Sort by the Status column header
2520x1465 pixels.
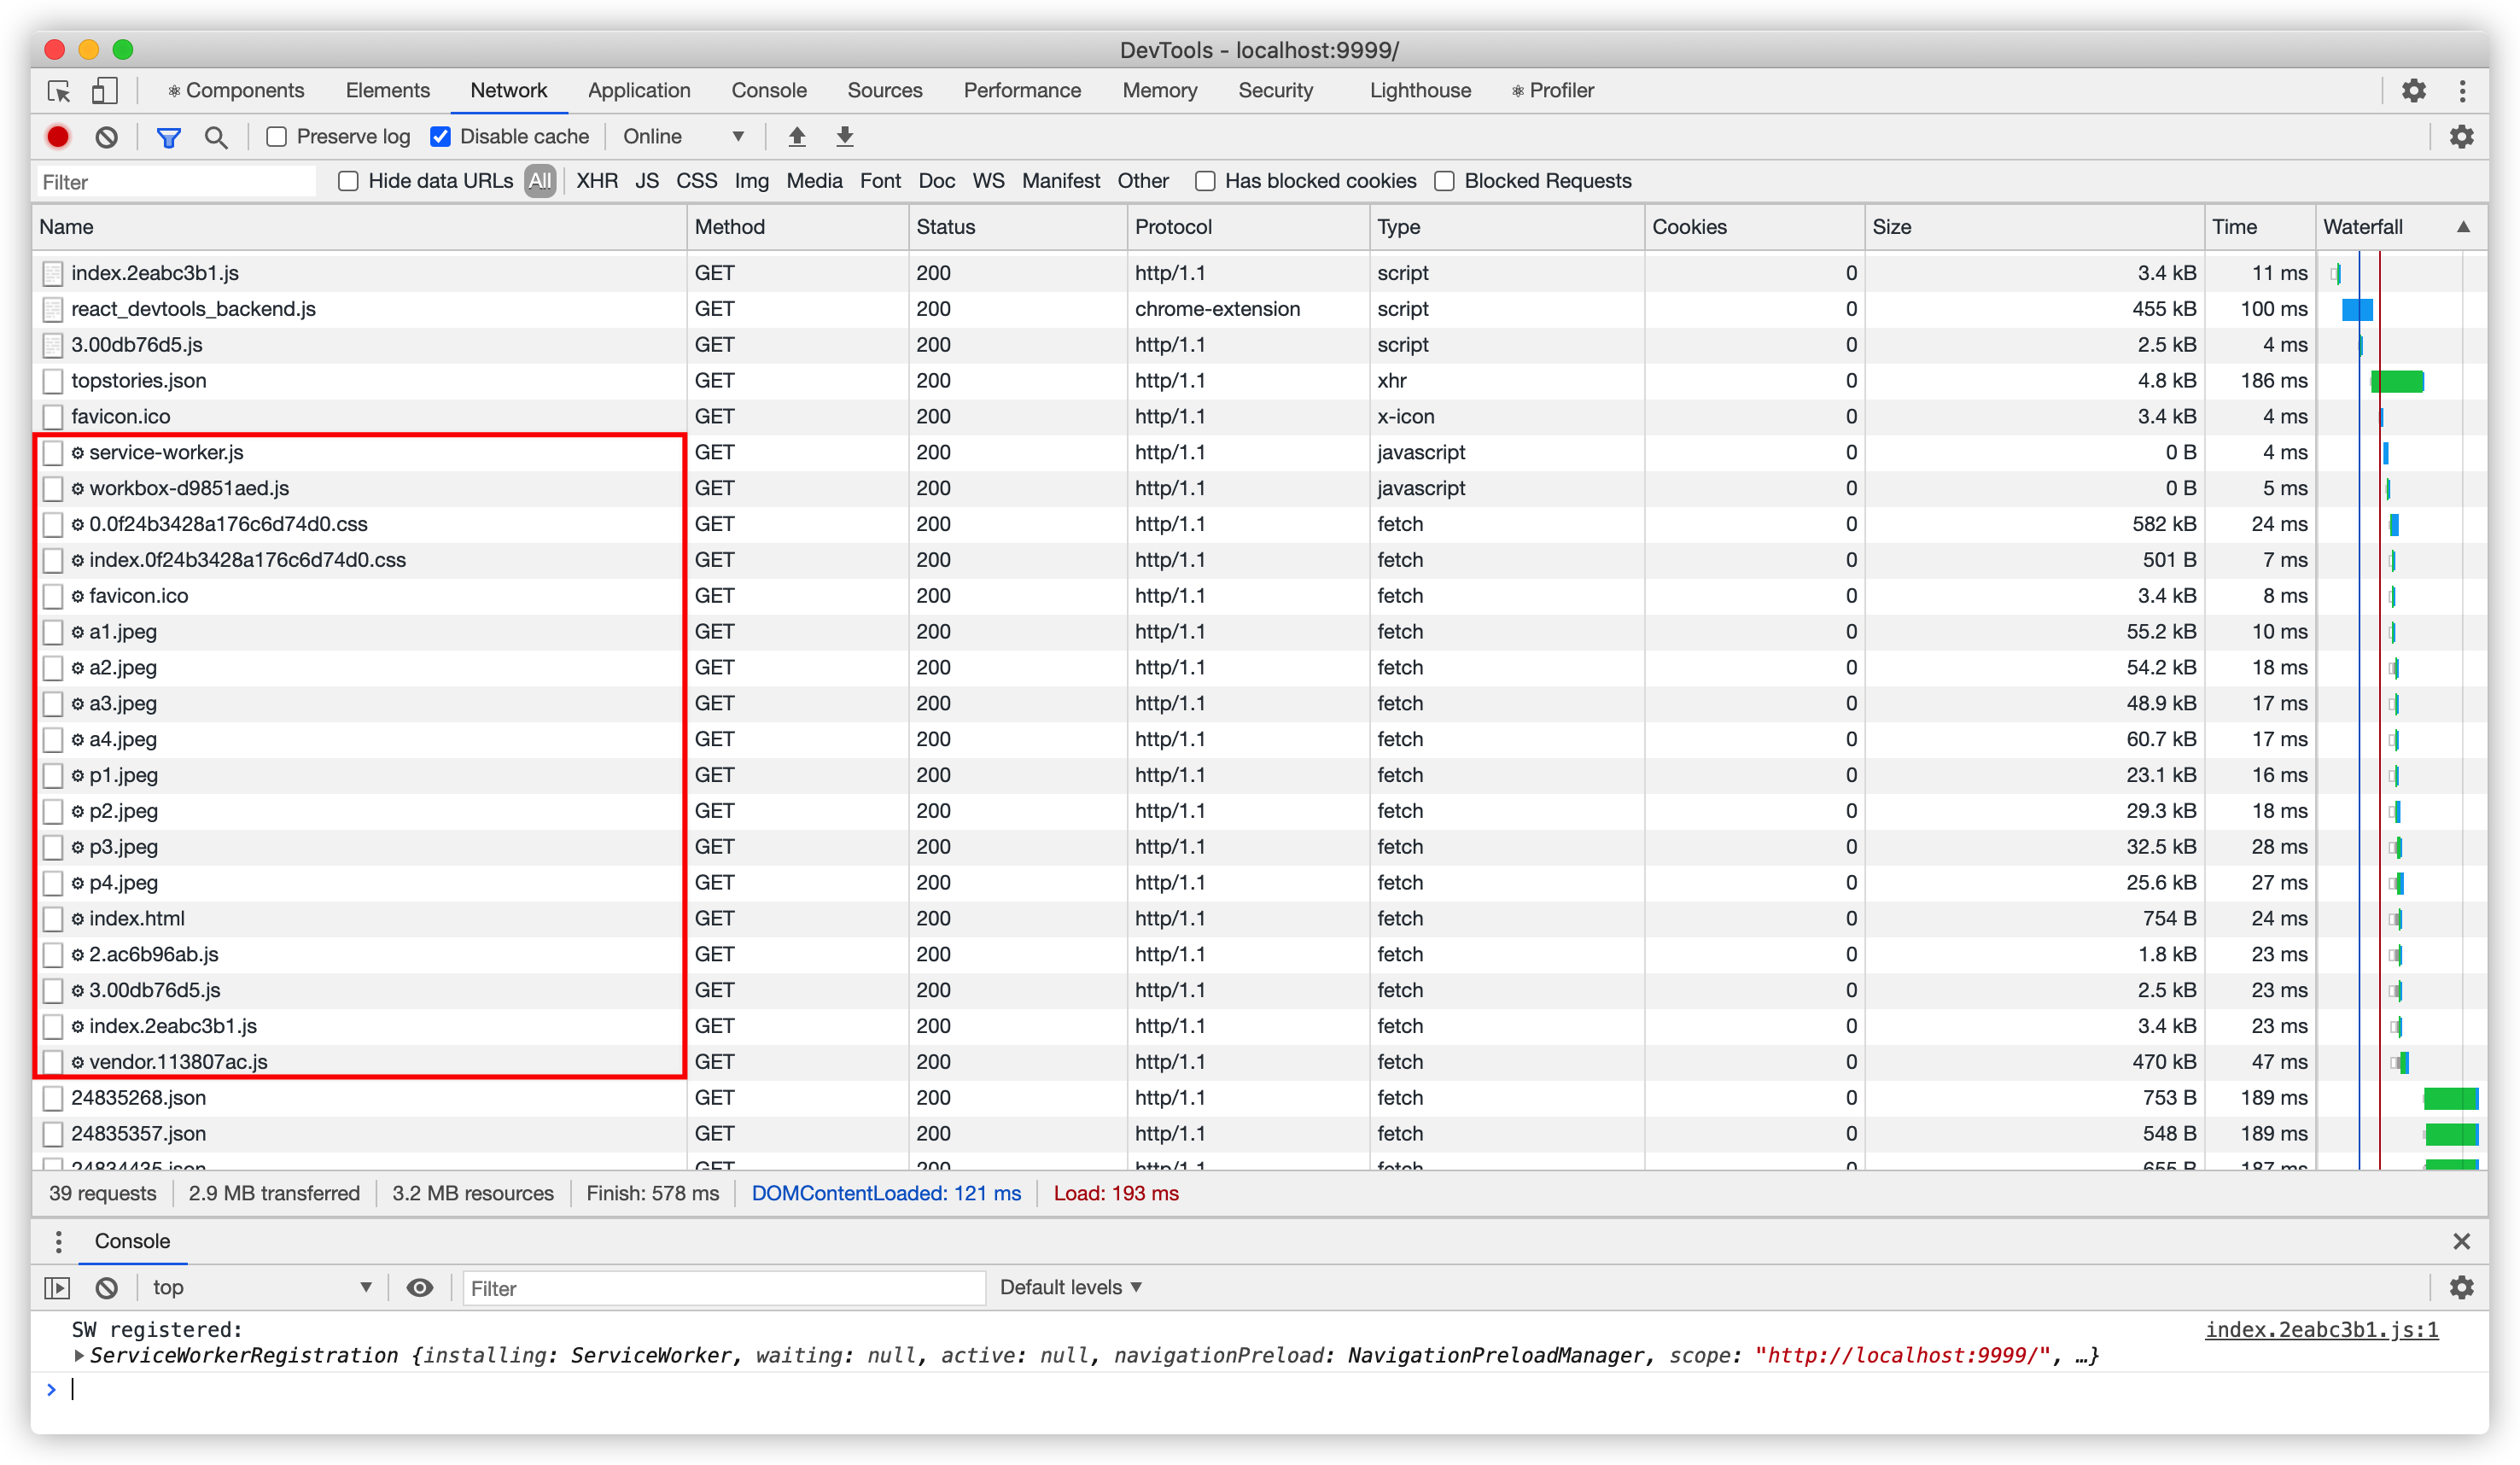coord(1017,228)
